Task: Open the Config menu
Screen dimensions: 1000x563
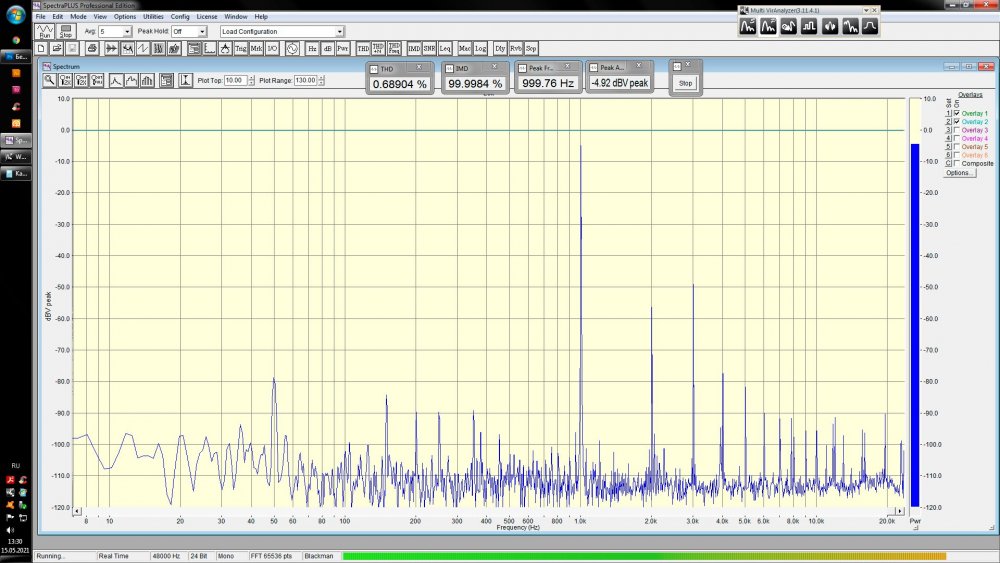Action: (180, 17)
